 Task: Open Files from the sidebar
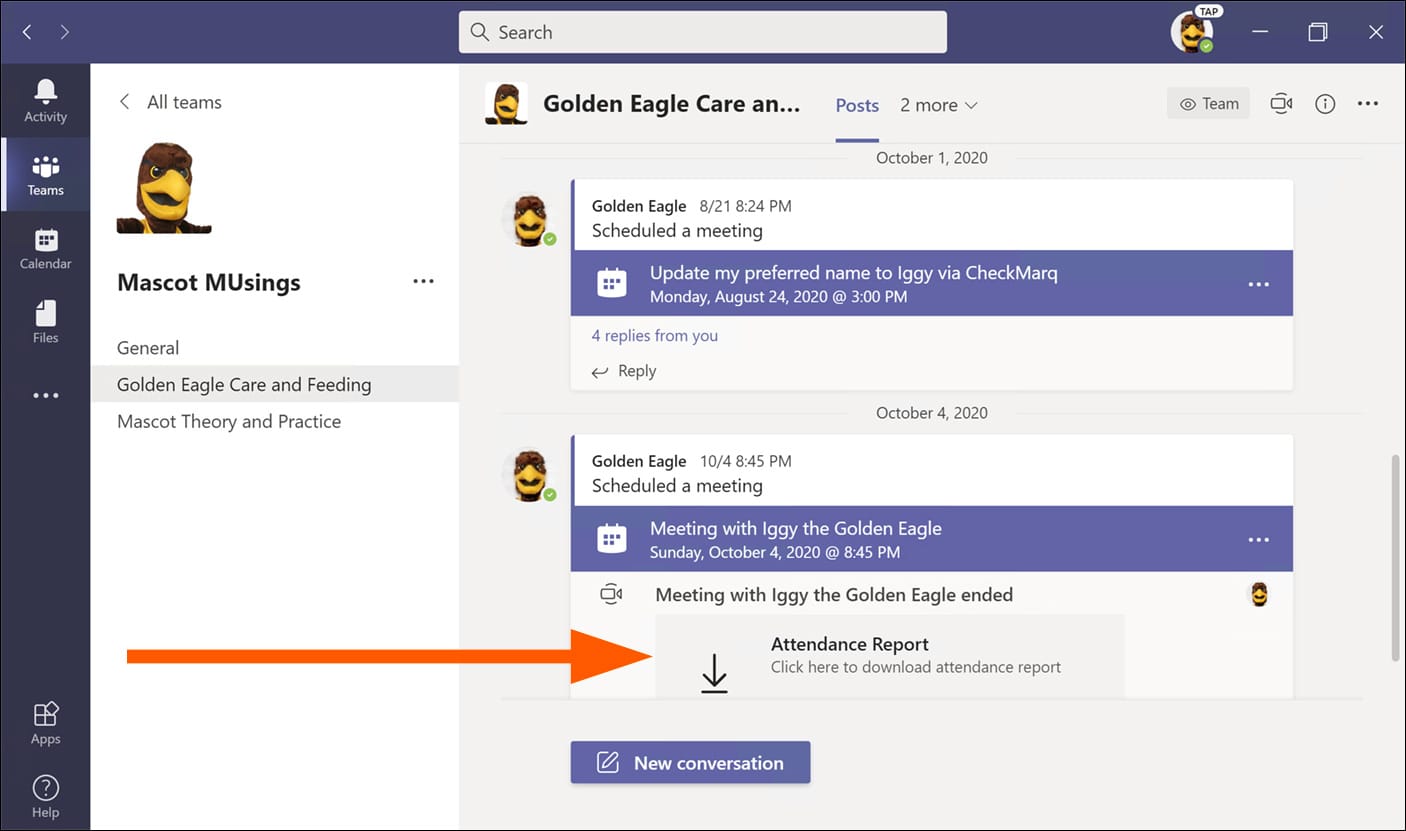click(45, 322)
